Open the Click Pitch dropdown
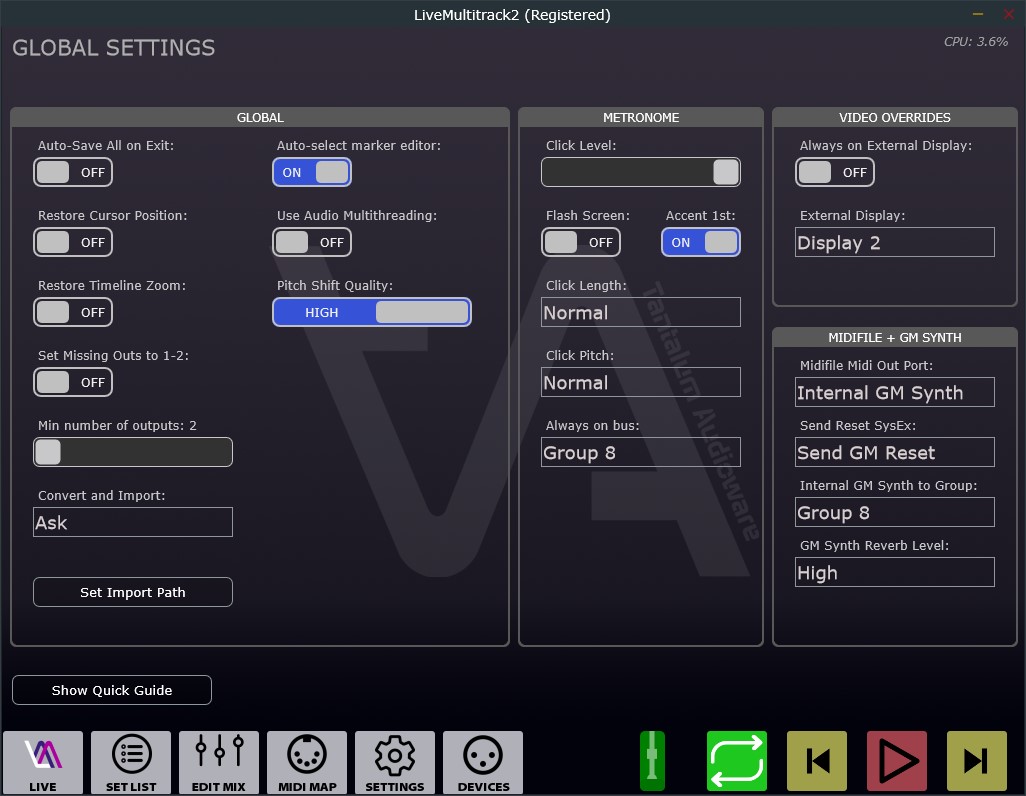Image resolution: width=1026 pixels, height=796 pixels. pyautogui.click(x=641, y=383)
